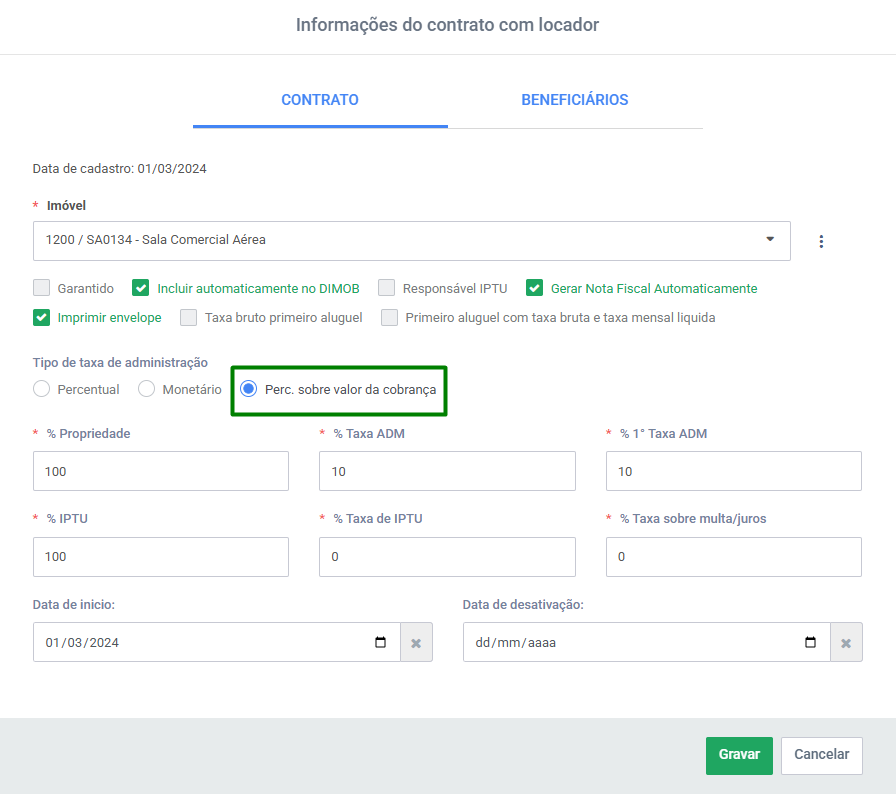
Task: Tick Taxa bruto primeiro aluguel
Action: click(189, 318)
